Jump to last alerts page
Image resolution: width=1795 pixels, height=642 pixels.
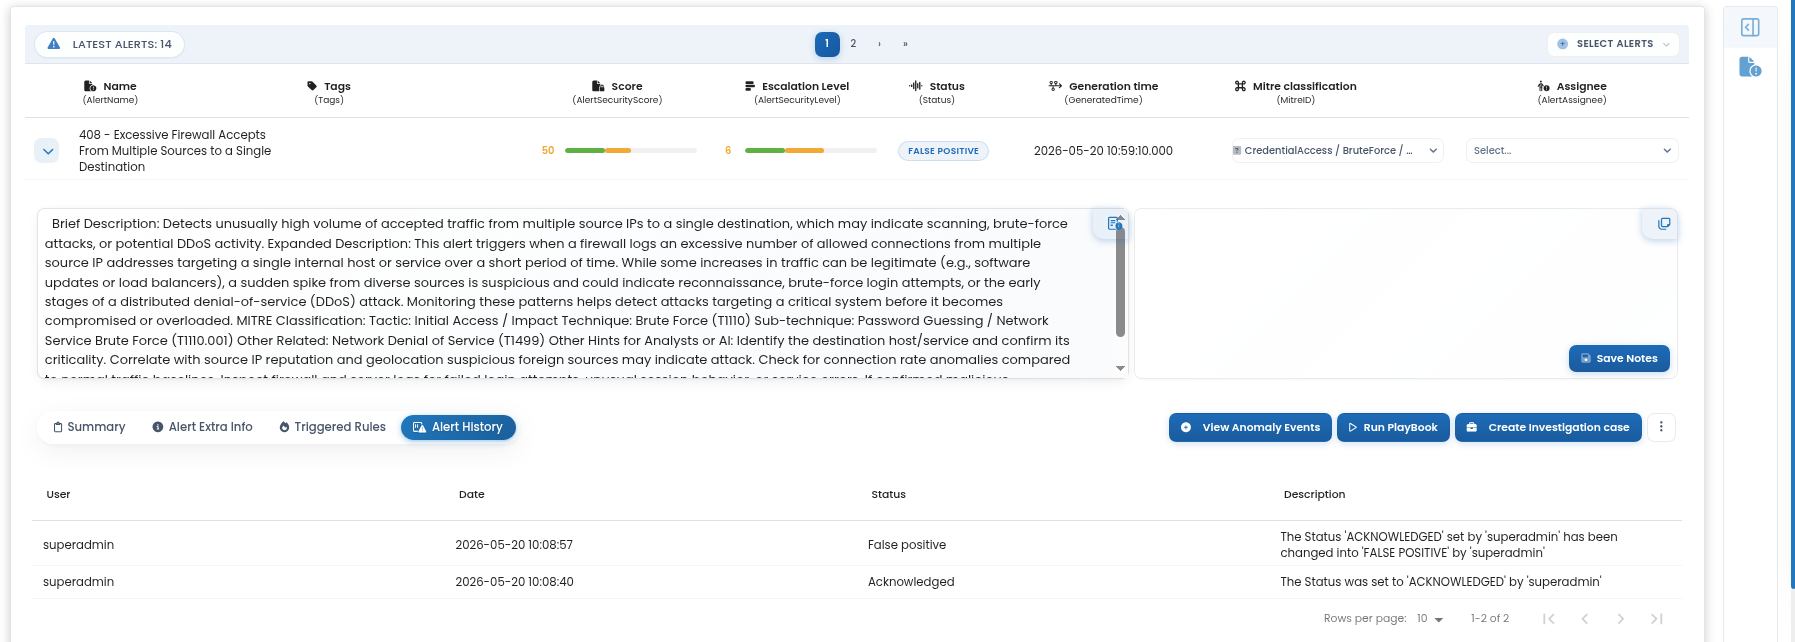click(x=905, y=44)
